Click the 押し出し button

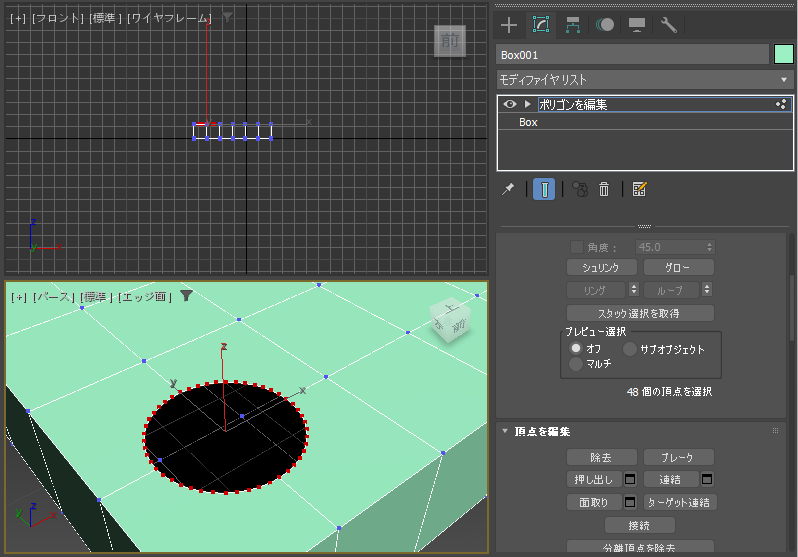(x=594, y=480)
